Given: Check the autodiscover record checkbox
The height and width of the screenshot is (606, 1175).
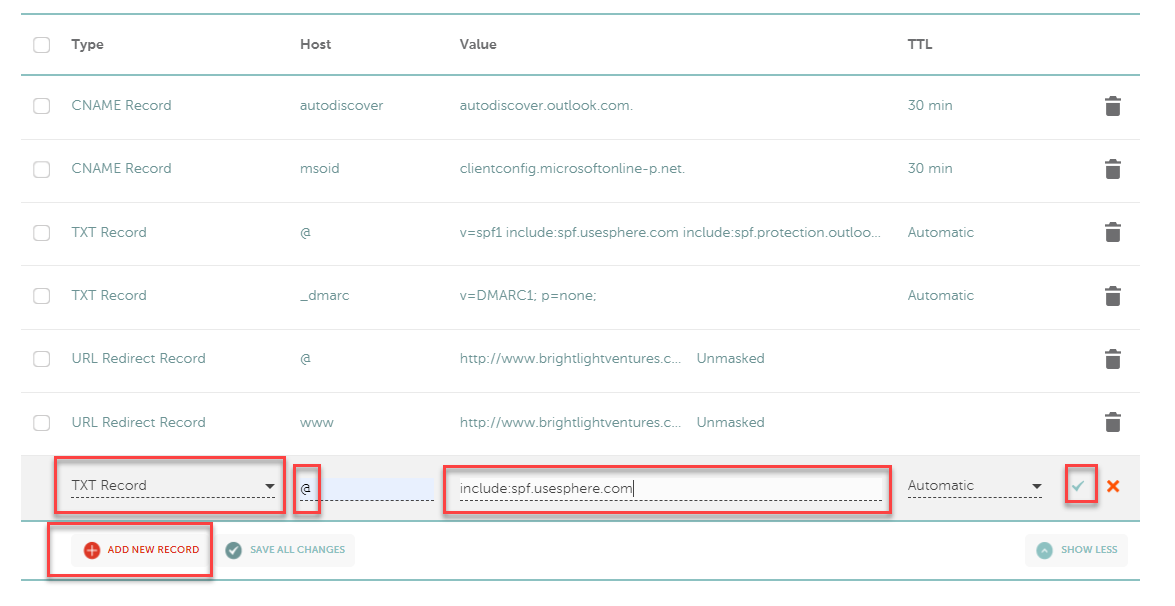Looking at the screenshot, I should pos(41,106).
